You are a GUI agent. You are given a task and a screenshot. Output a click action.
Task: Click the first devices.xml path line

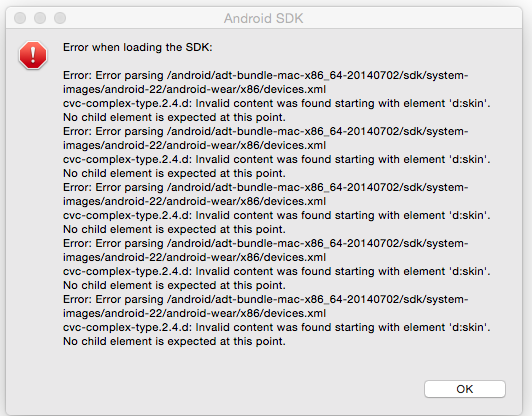(x=194, y=89)
